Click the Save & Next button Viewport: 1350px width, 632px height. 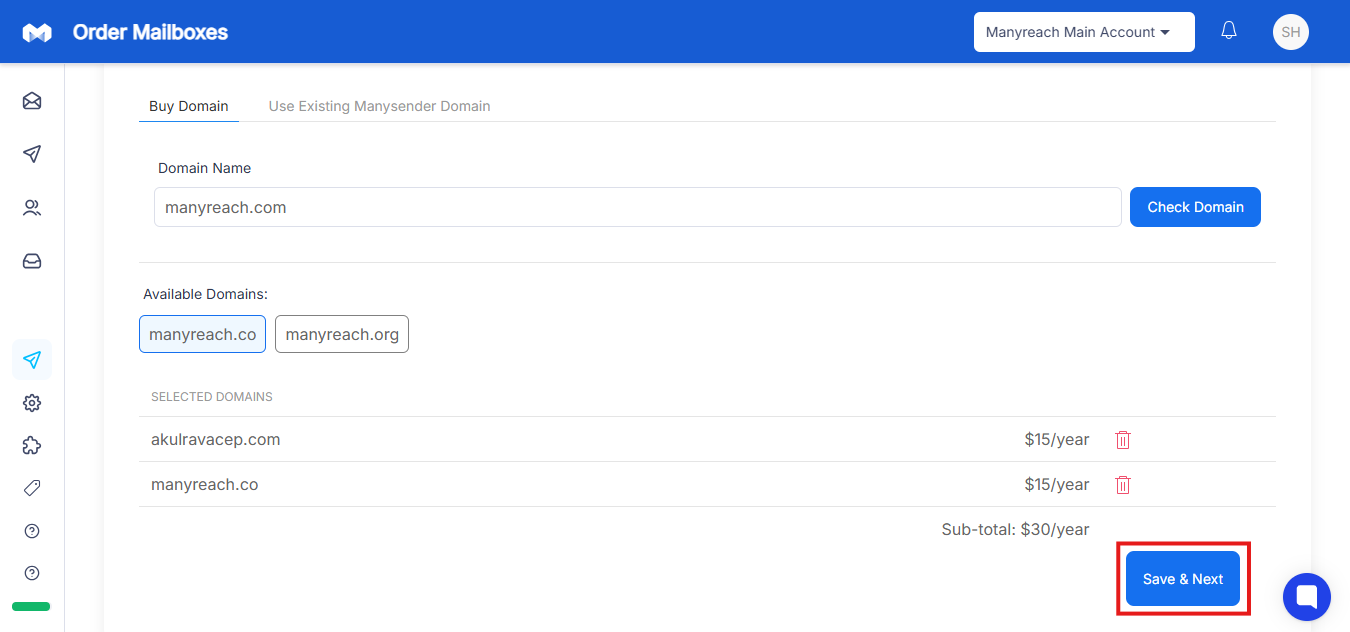pos(1183,579)
